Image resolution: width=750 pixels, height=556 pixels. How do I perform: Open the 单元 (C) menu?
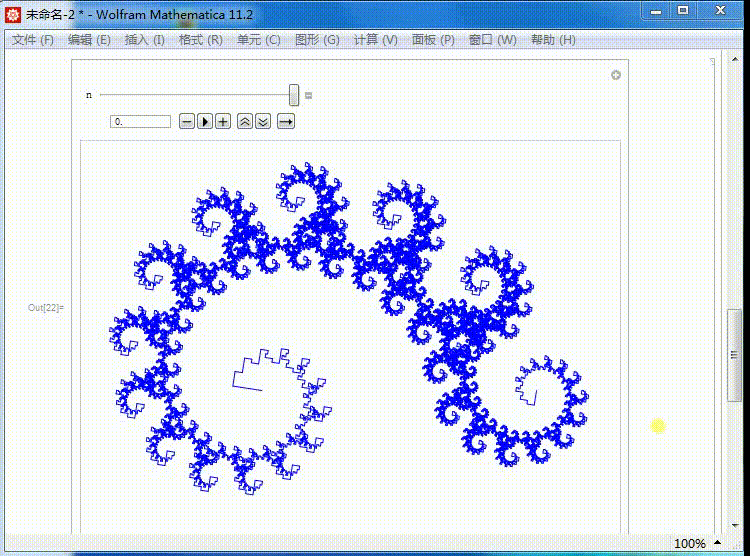coord(259,40)
